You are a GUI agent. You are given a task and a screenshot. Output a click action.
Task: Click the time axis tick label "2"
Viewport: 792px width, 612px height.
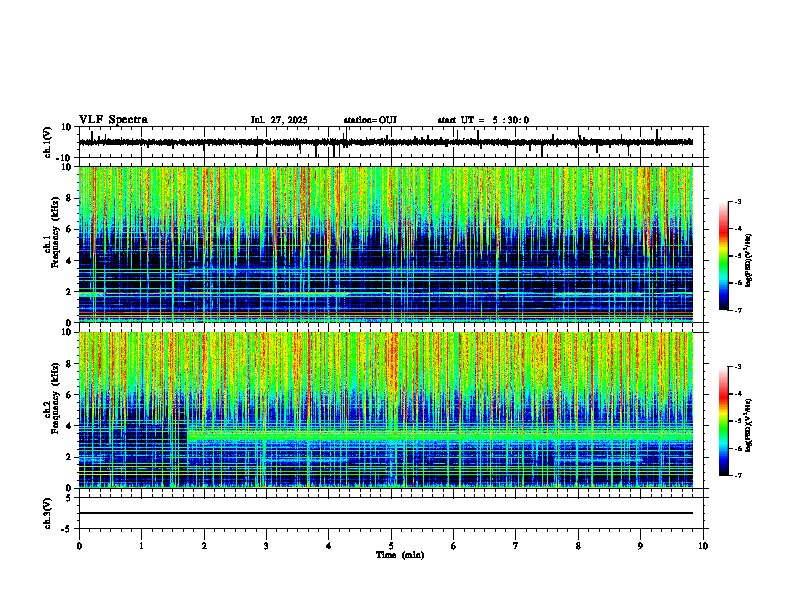[x=204, y=546]
